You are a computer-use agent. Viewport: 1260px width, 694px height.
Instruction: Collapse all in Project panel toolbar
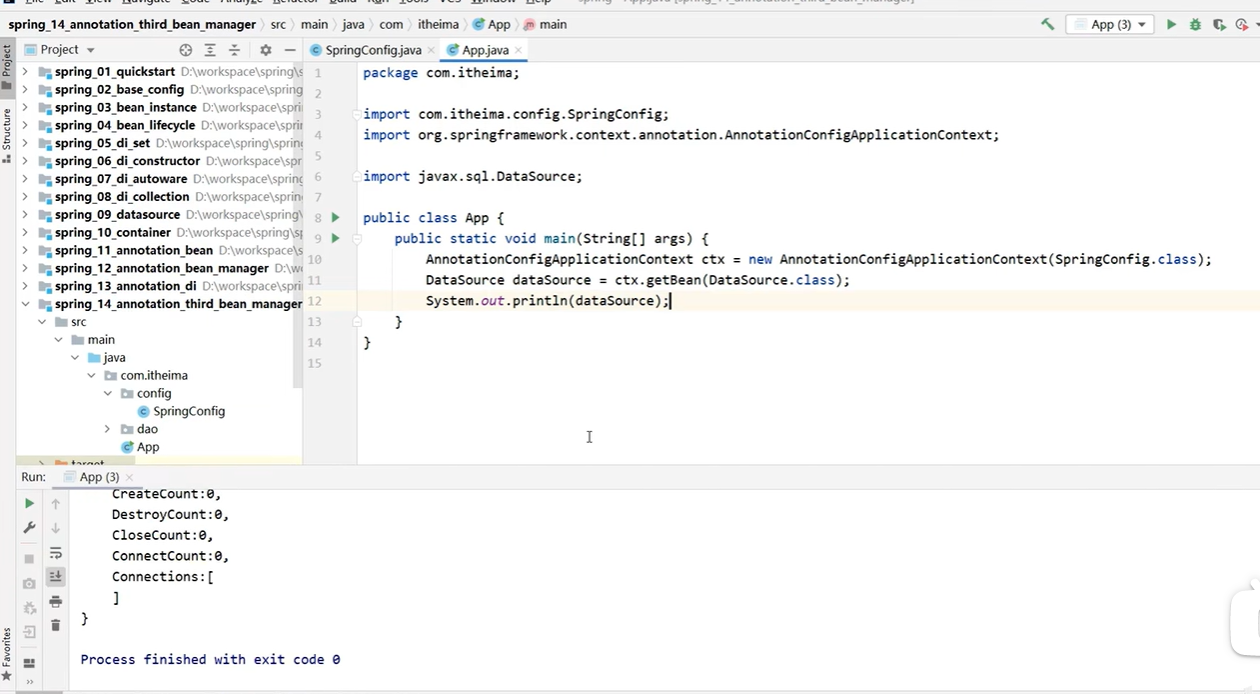(x=234, y=49)
